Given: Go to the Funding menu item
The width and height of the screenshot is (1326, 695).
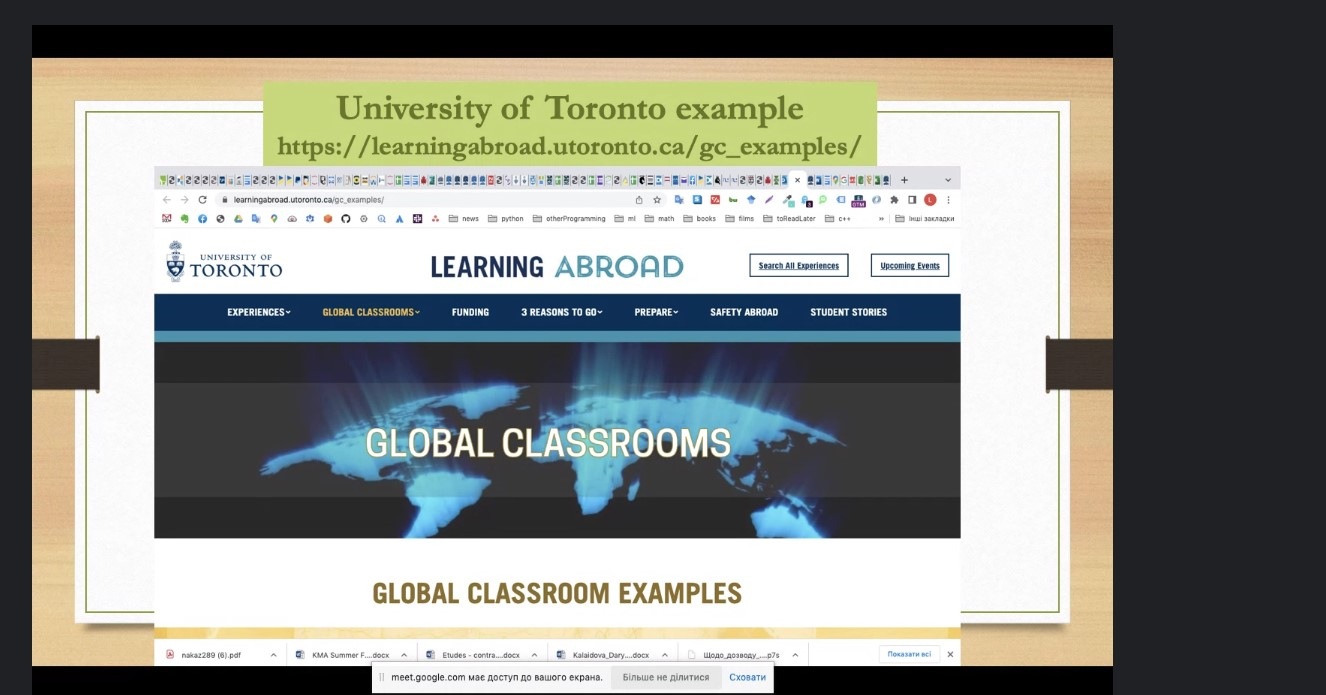Looking at the screenshot, I should point(470,312).
